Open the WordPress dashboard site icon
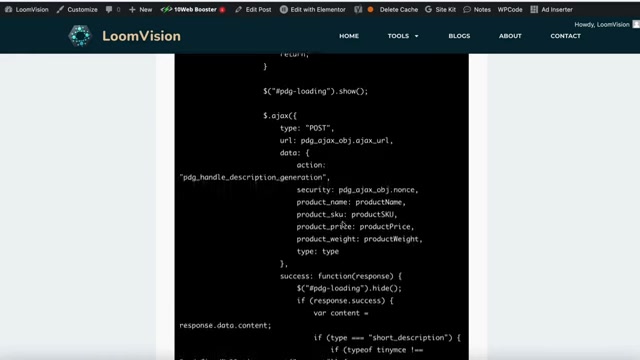This screenshot has height=360, width=640. (x=9, y=9)
